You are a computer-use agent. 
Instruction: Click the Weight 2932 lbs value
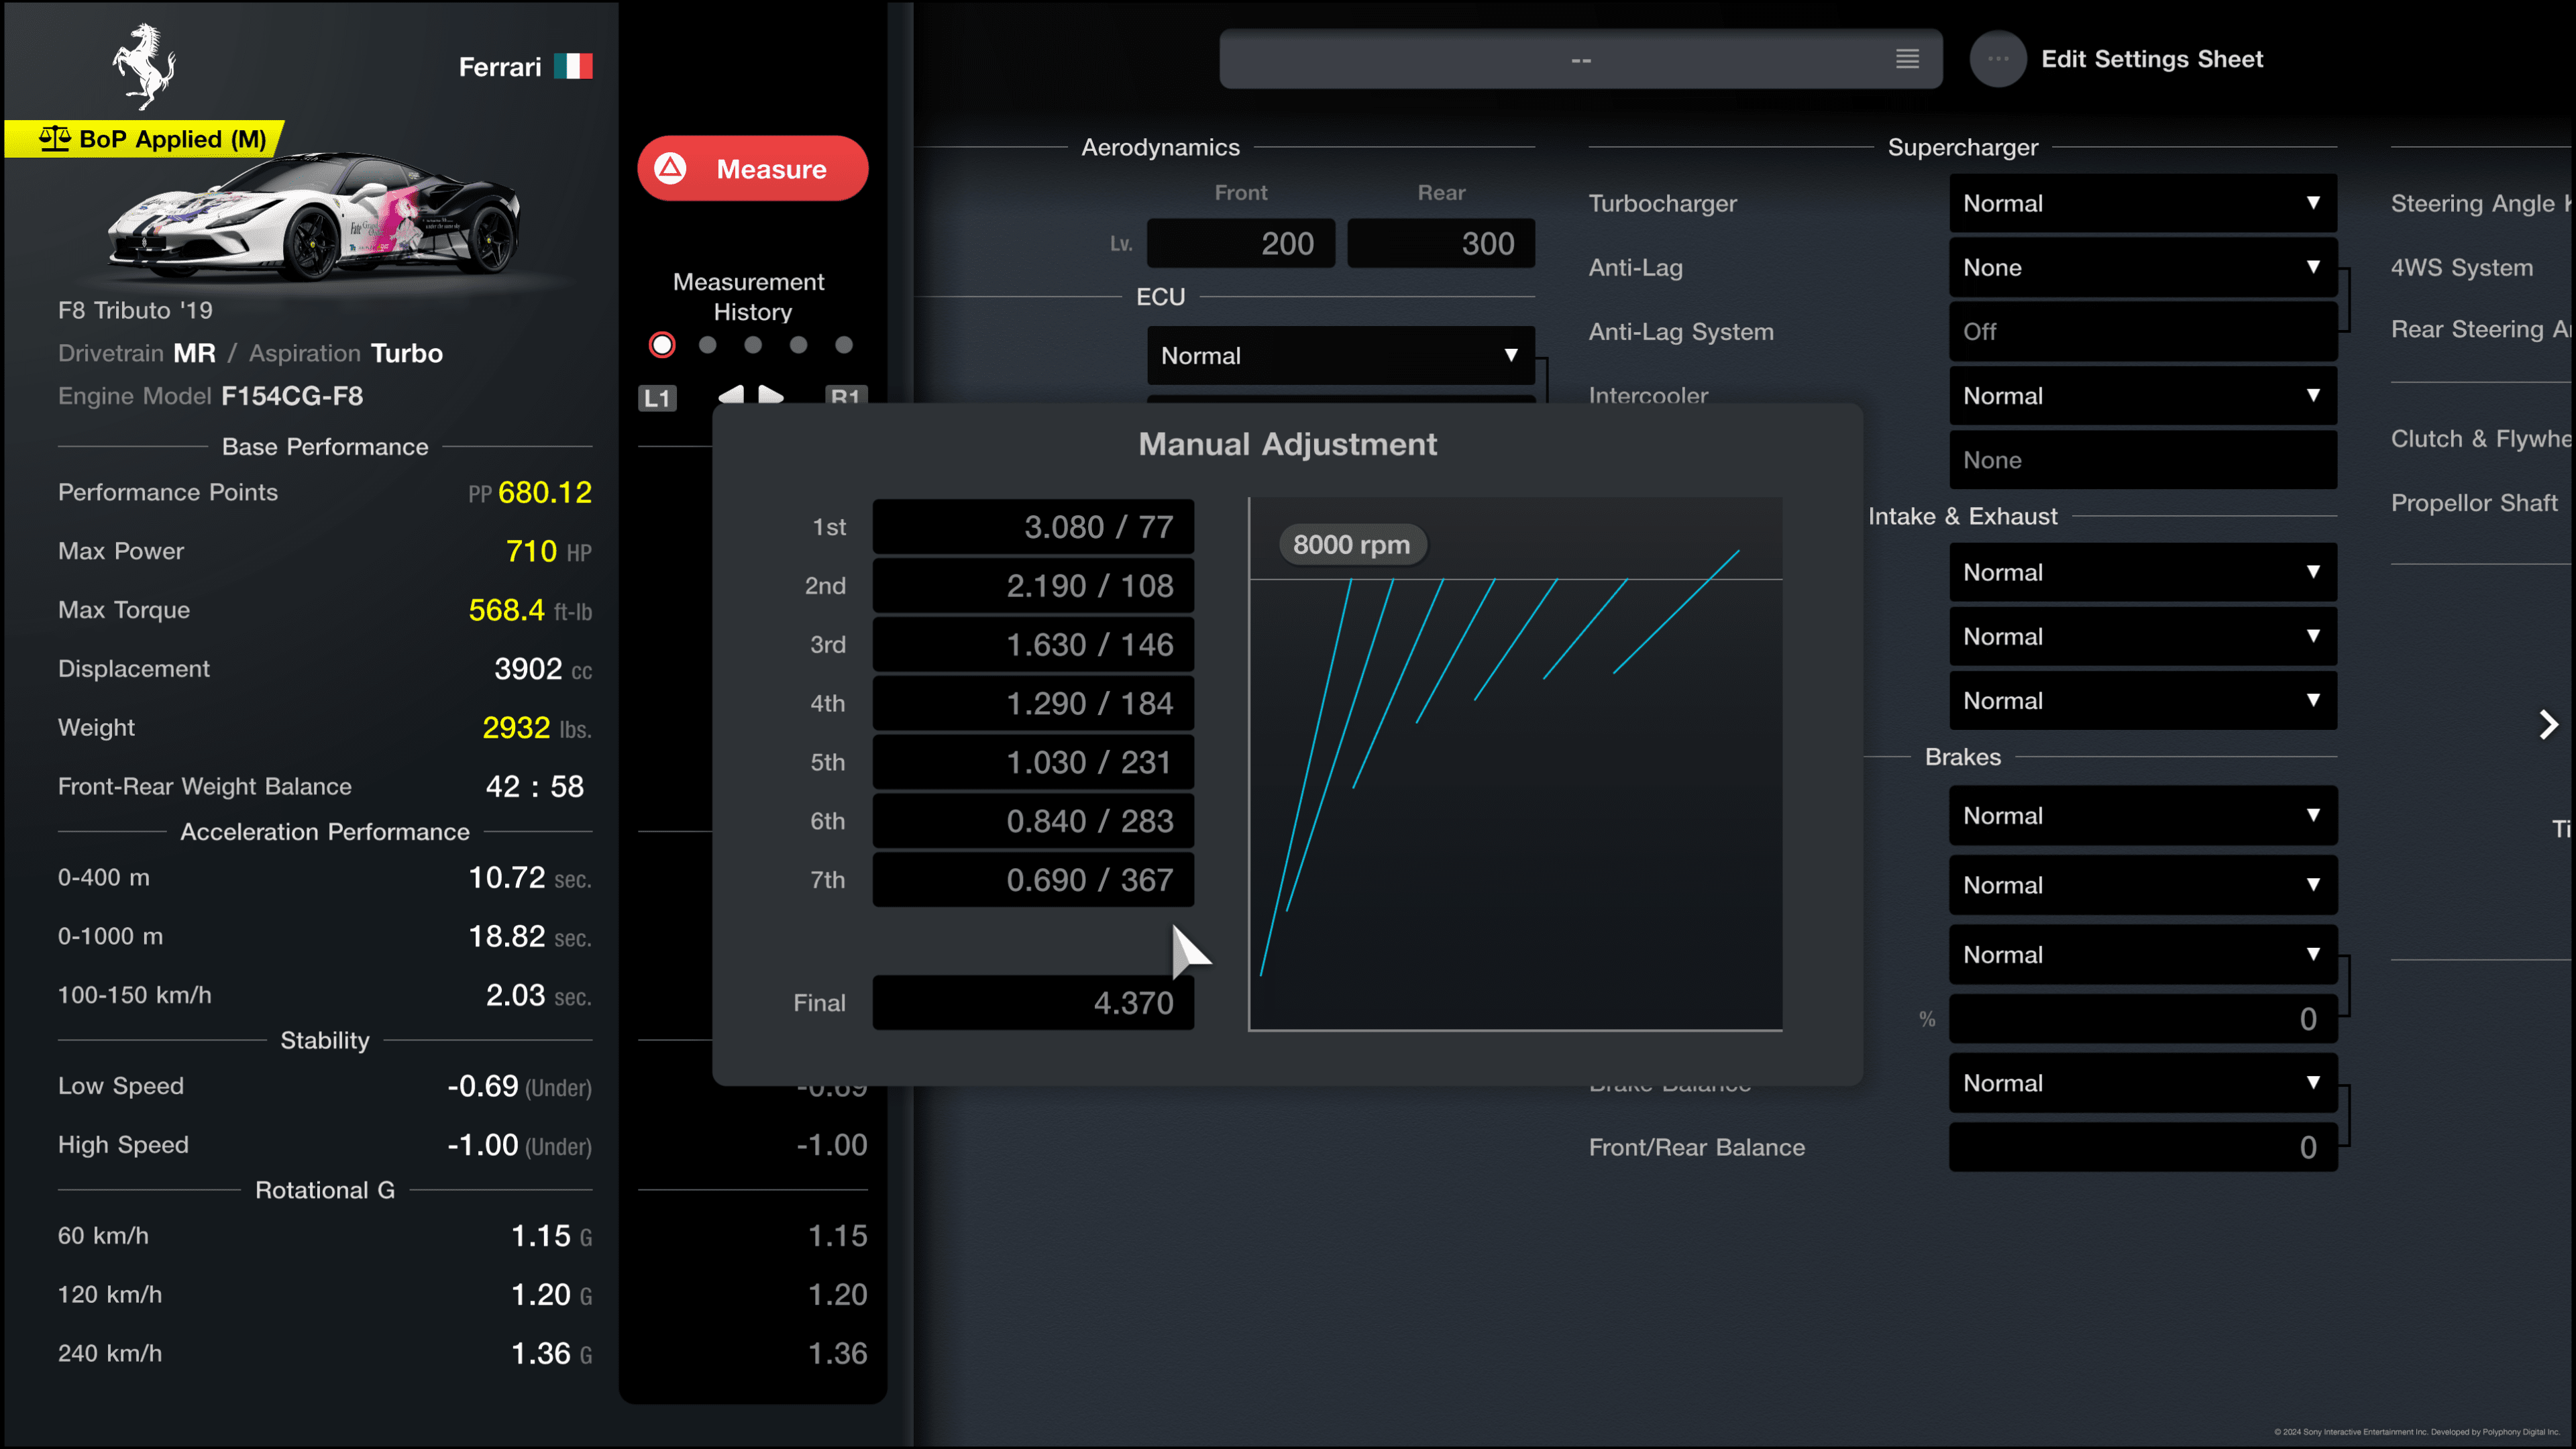point(537,727)
